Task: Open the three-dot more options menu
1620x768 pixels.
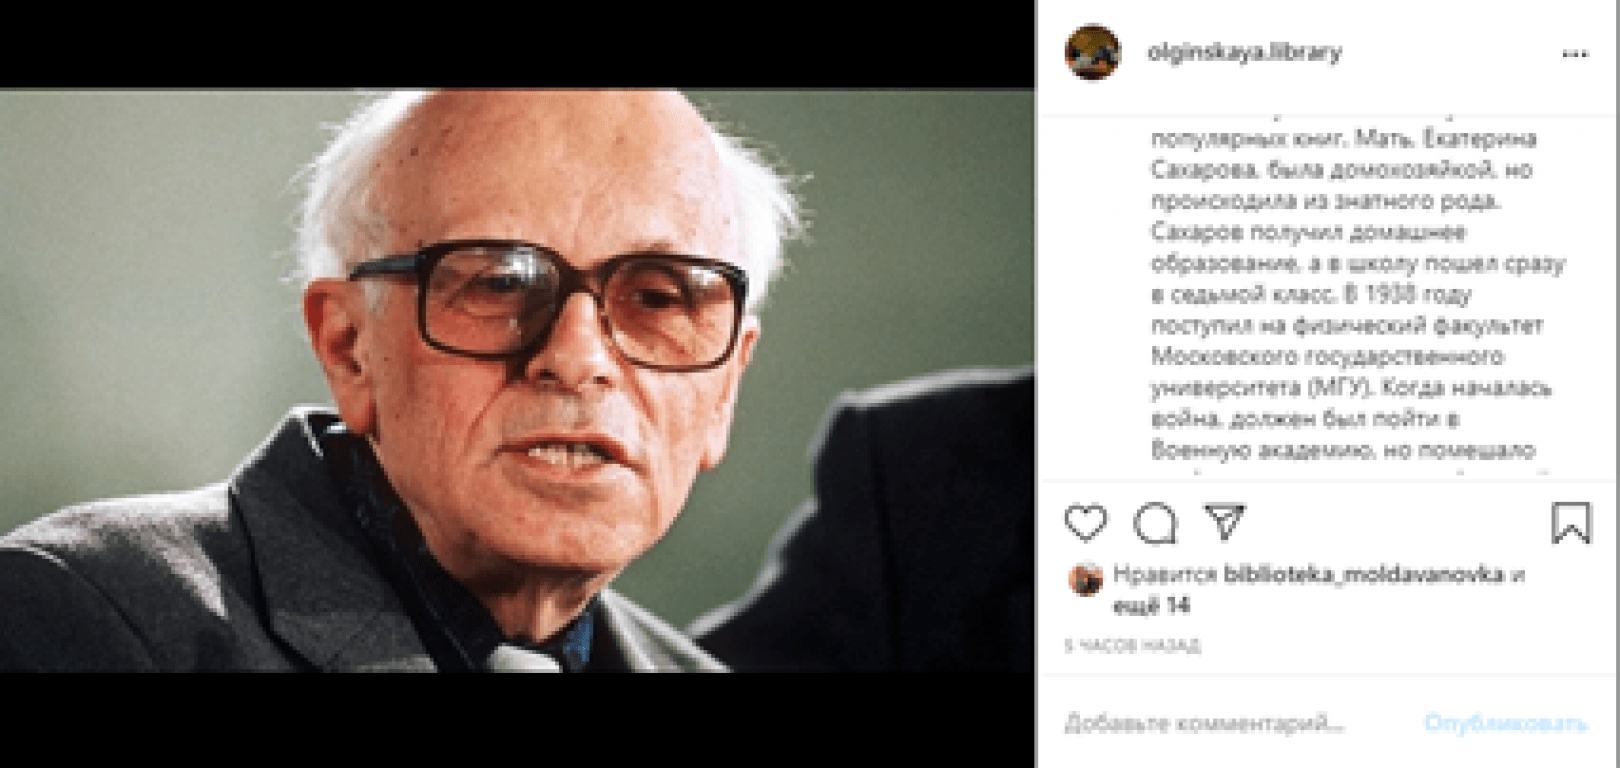Action: pos(1575,54)
